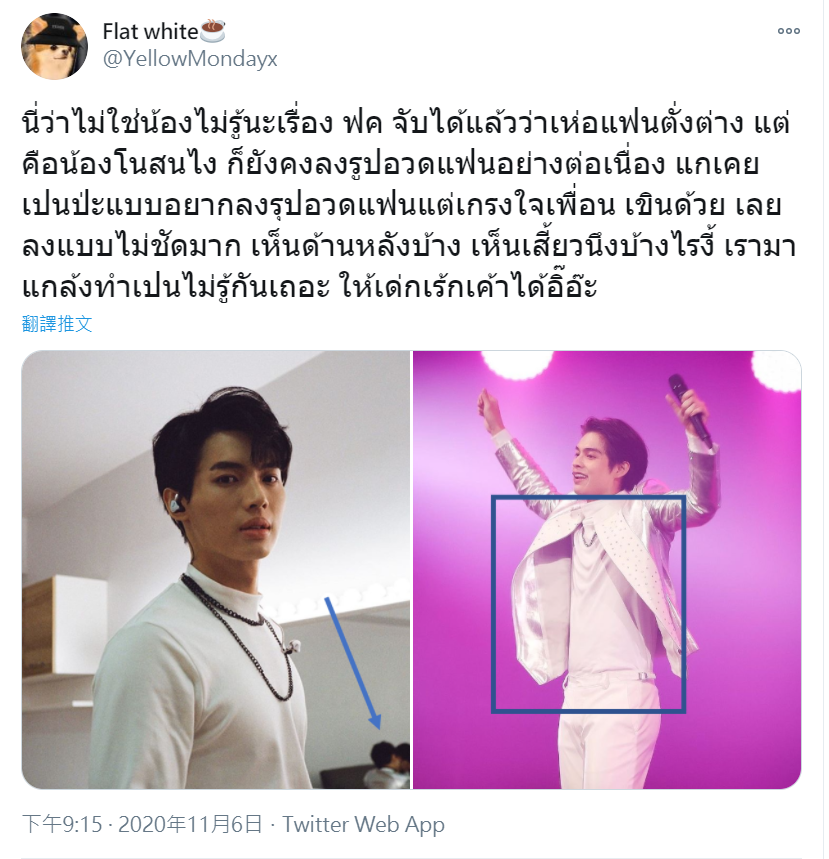Click the performer's raised fist in right photo
This screenshot has width=829, height=859.
pos(489,406)
